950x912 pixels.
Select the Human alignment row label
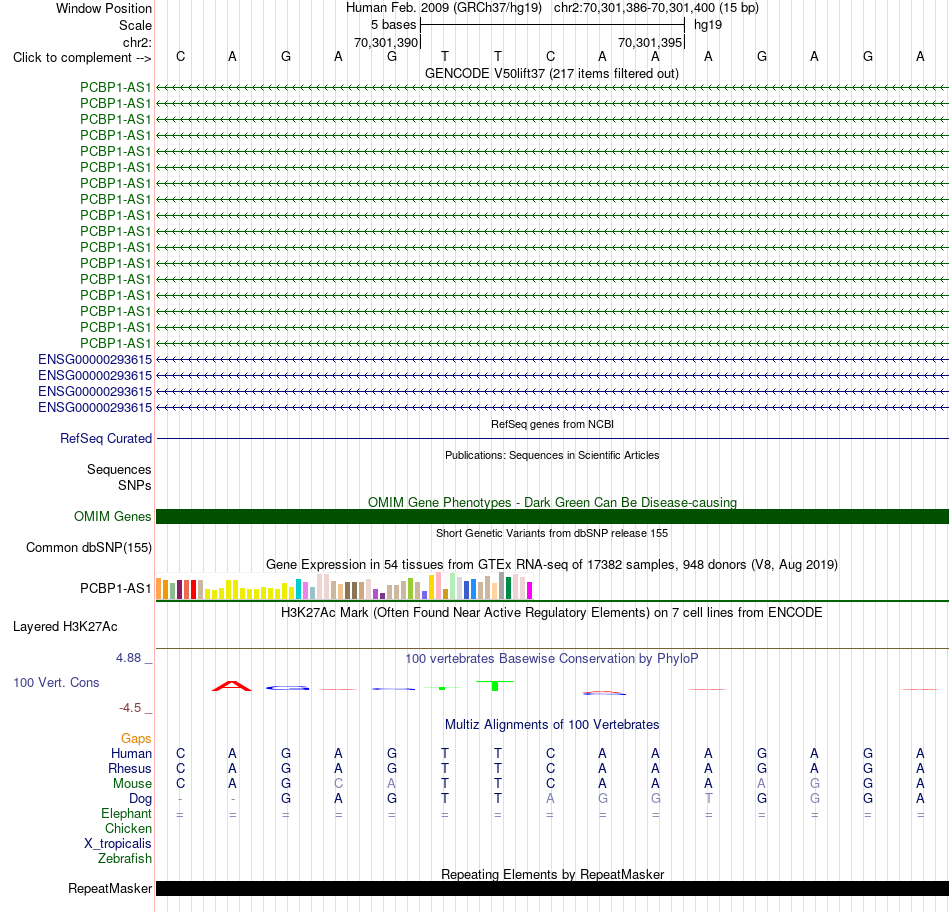[x=131, y=753]
